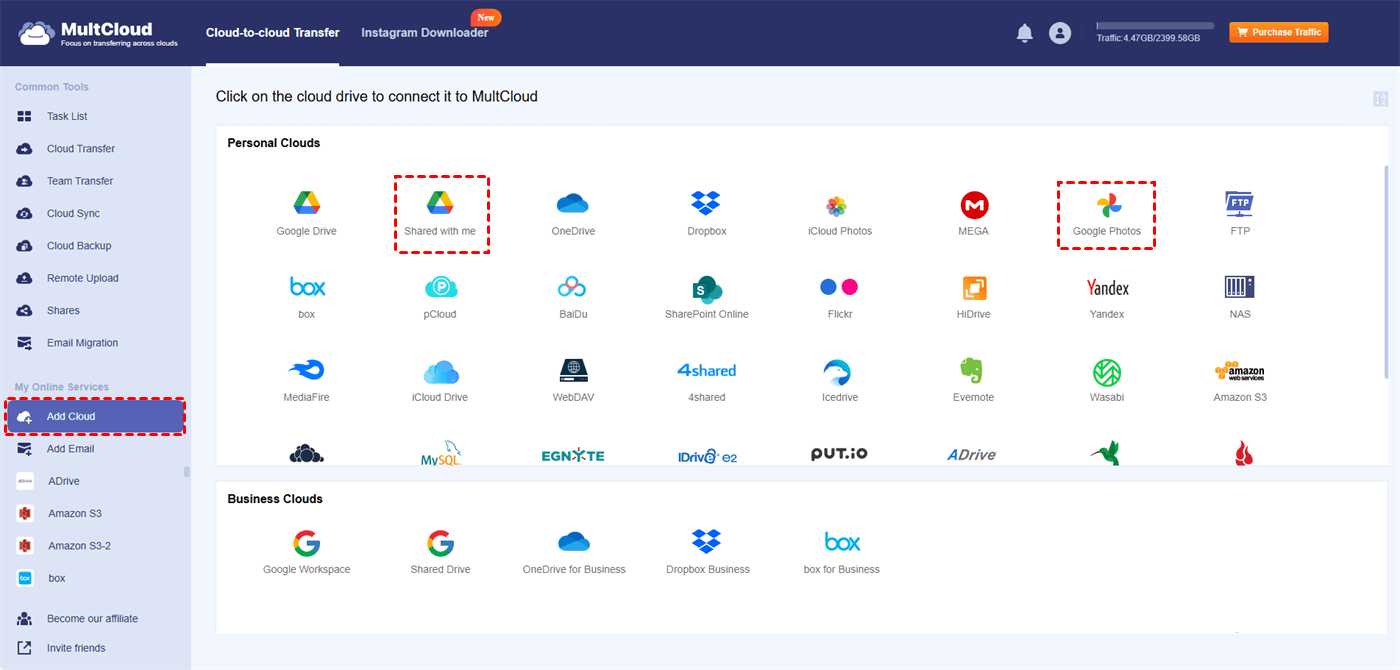Click the traffic usage progress bar
The height and width of the screenshot is (670, 1400).
pos(1155,26)
